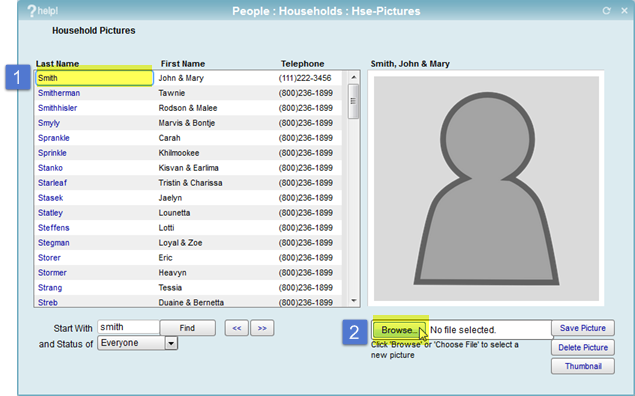Select the Stasek last name
Screen dimensions: 635x396
click(x=50, y=198)
